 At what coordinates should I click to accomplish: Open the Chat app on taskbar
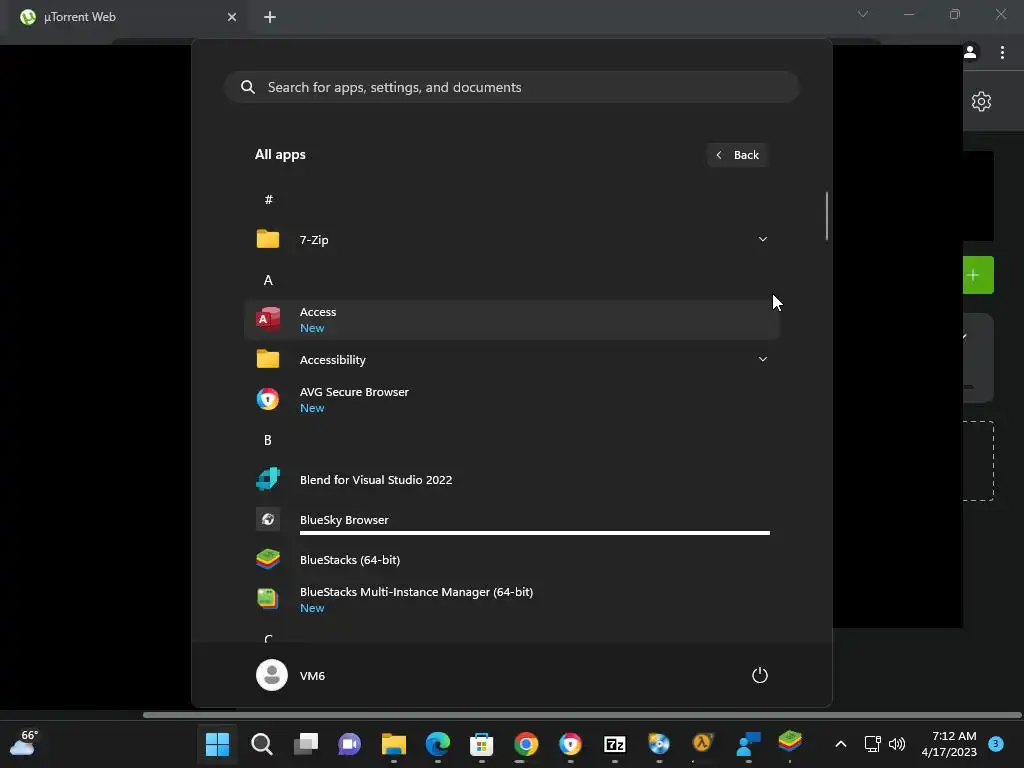(349, 744)
